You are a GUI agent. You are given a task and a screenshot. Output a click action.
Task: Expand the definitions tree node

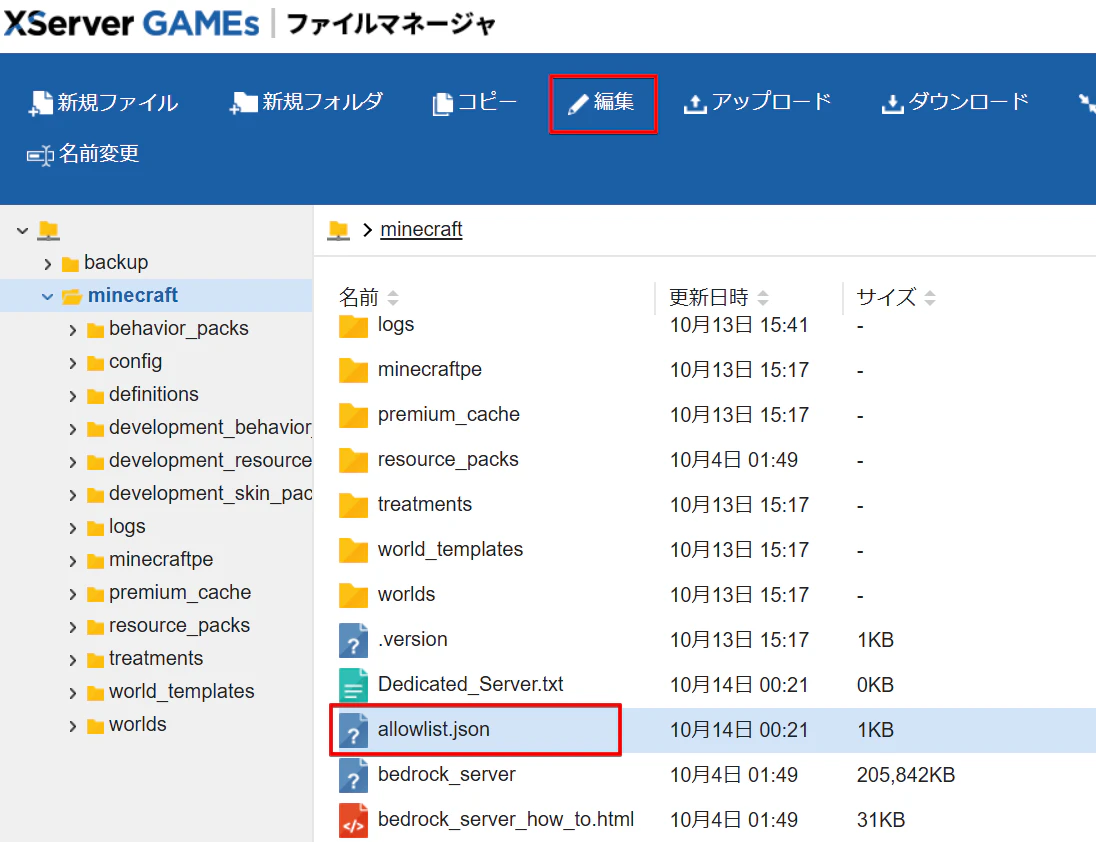[x=73, y=395]
